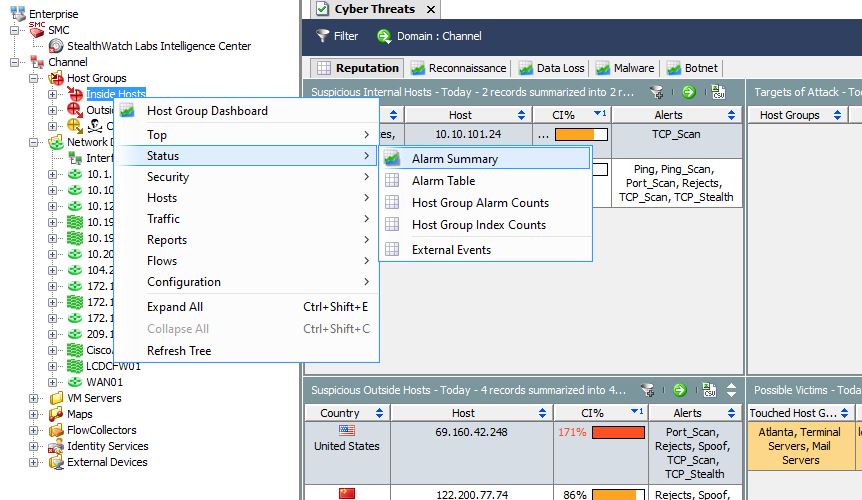Open the Reports submenu
This screenshot has width=862, height=500.
(247, 240)
